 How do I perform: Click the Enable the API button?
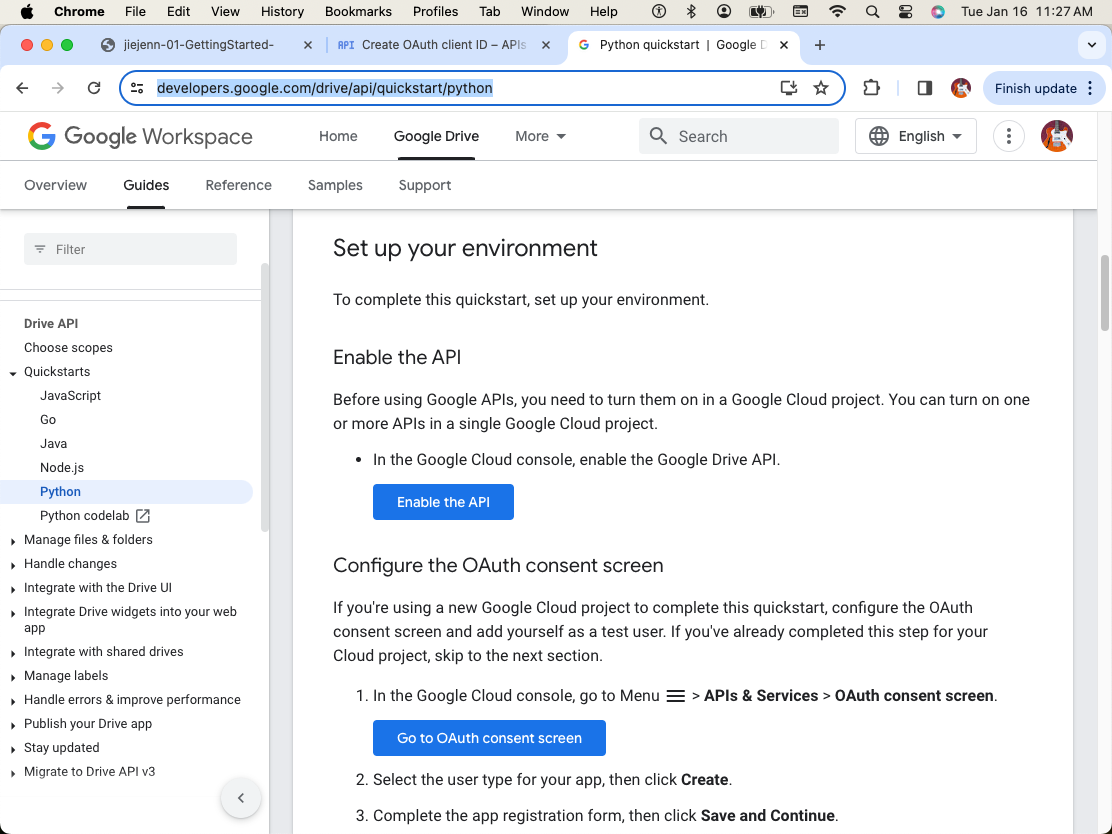pyautogui.click(x=443, y=502)
